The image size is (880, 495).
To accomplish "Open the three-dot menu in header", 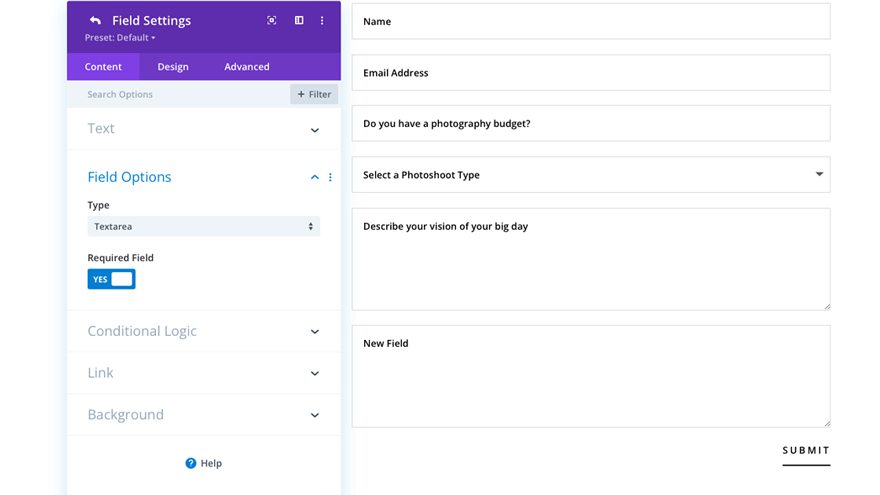I will coord(322,20).
